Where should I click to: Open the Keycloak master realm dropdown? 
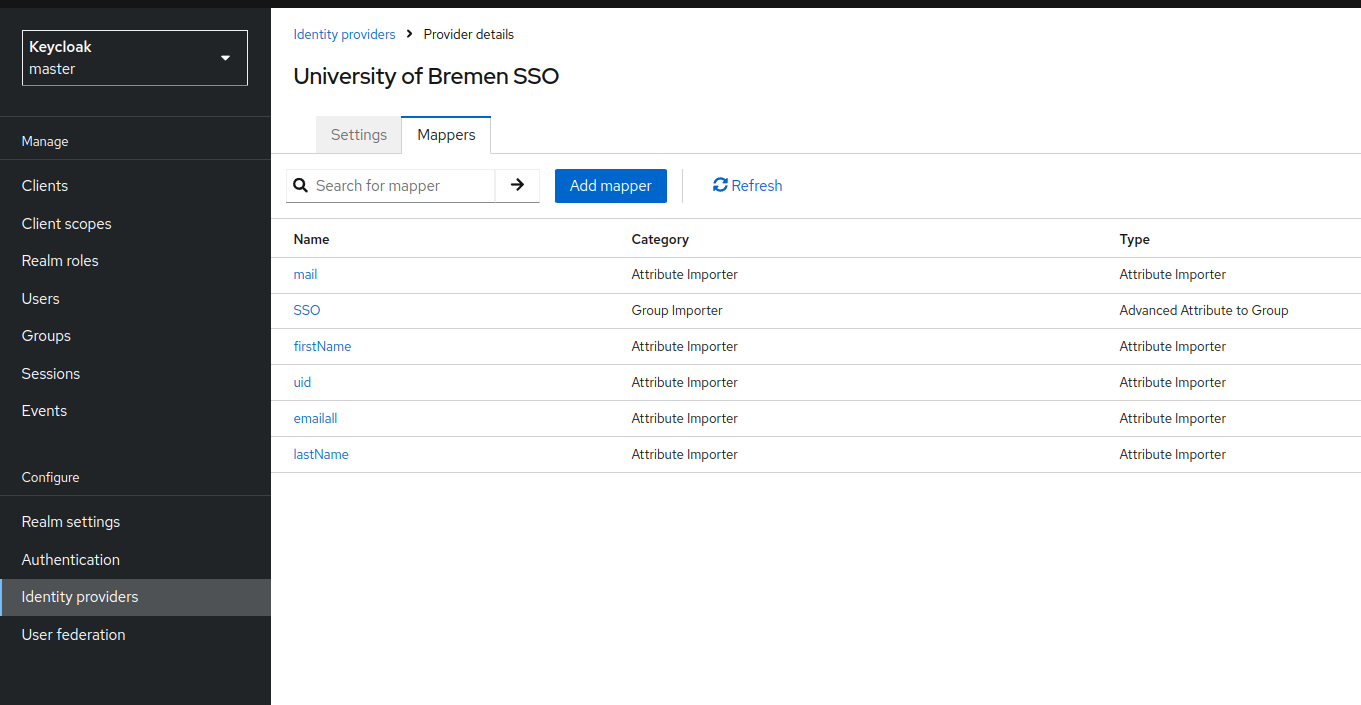(135, 58)
